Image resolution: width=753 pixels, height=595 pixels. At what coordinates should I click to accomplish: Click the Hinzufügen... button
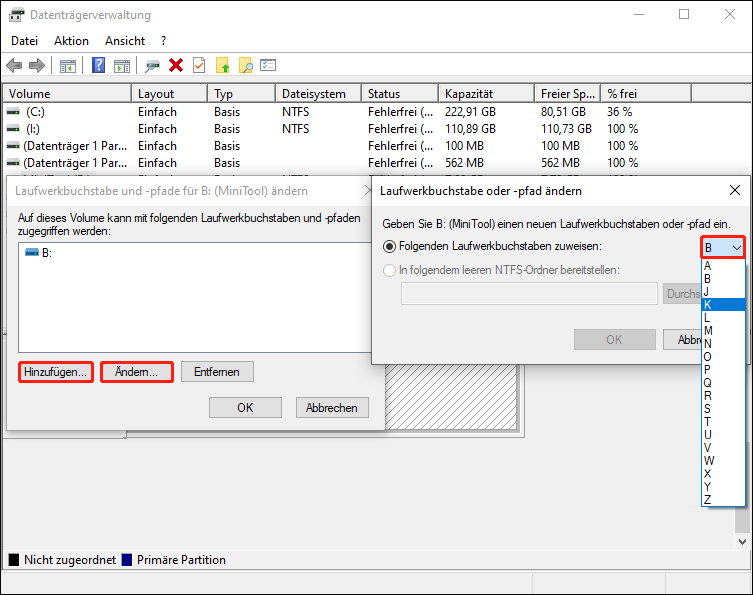(x=56, y=372)
